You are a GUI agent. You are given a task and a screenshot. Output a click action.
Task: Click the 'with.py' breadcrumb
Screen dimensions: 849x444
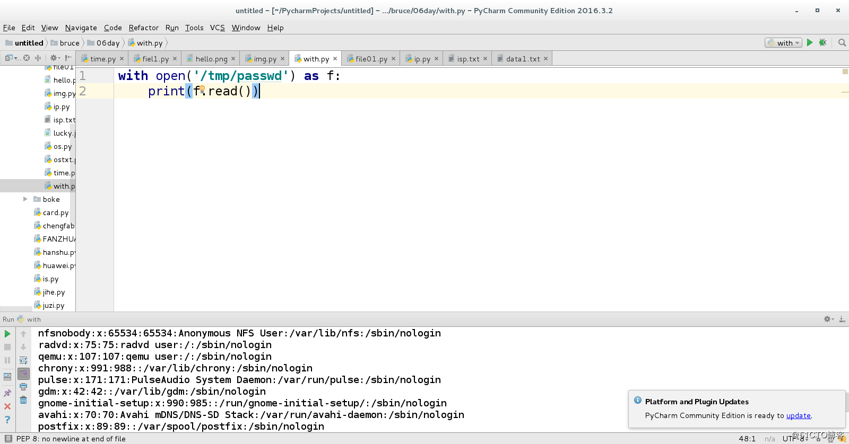pos(146,43)
